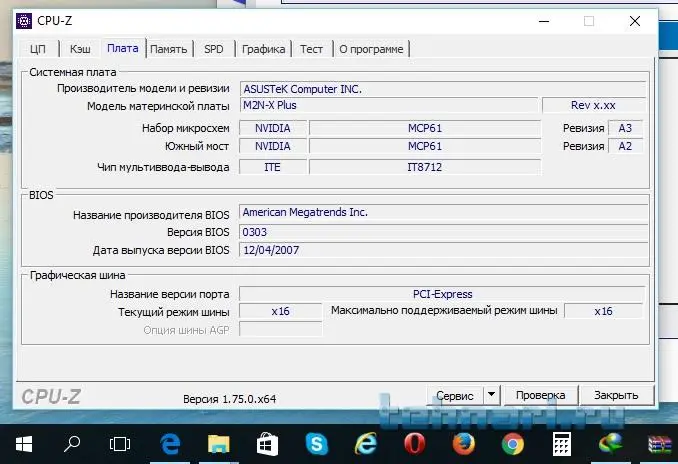Click the Название версии порта label

(x=170, y=294)
